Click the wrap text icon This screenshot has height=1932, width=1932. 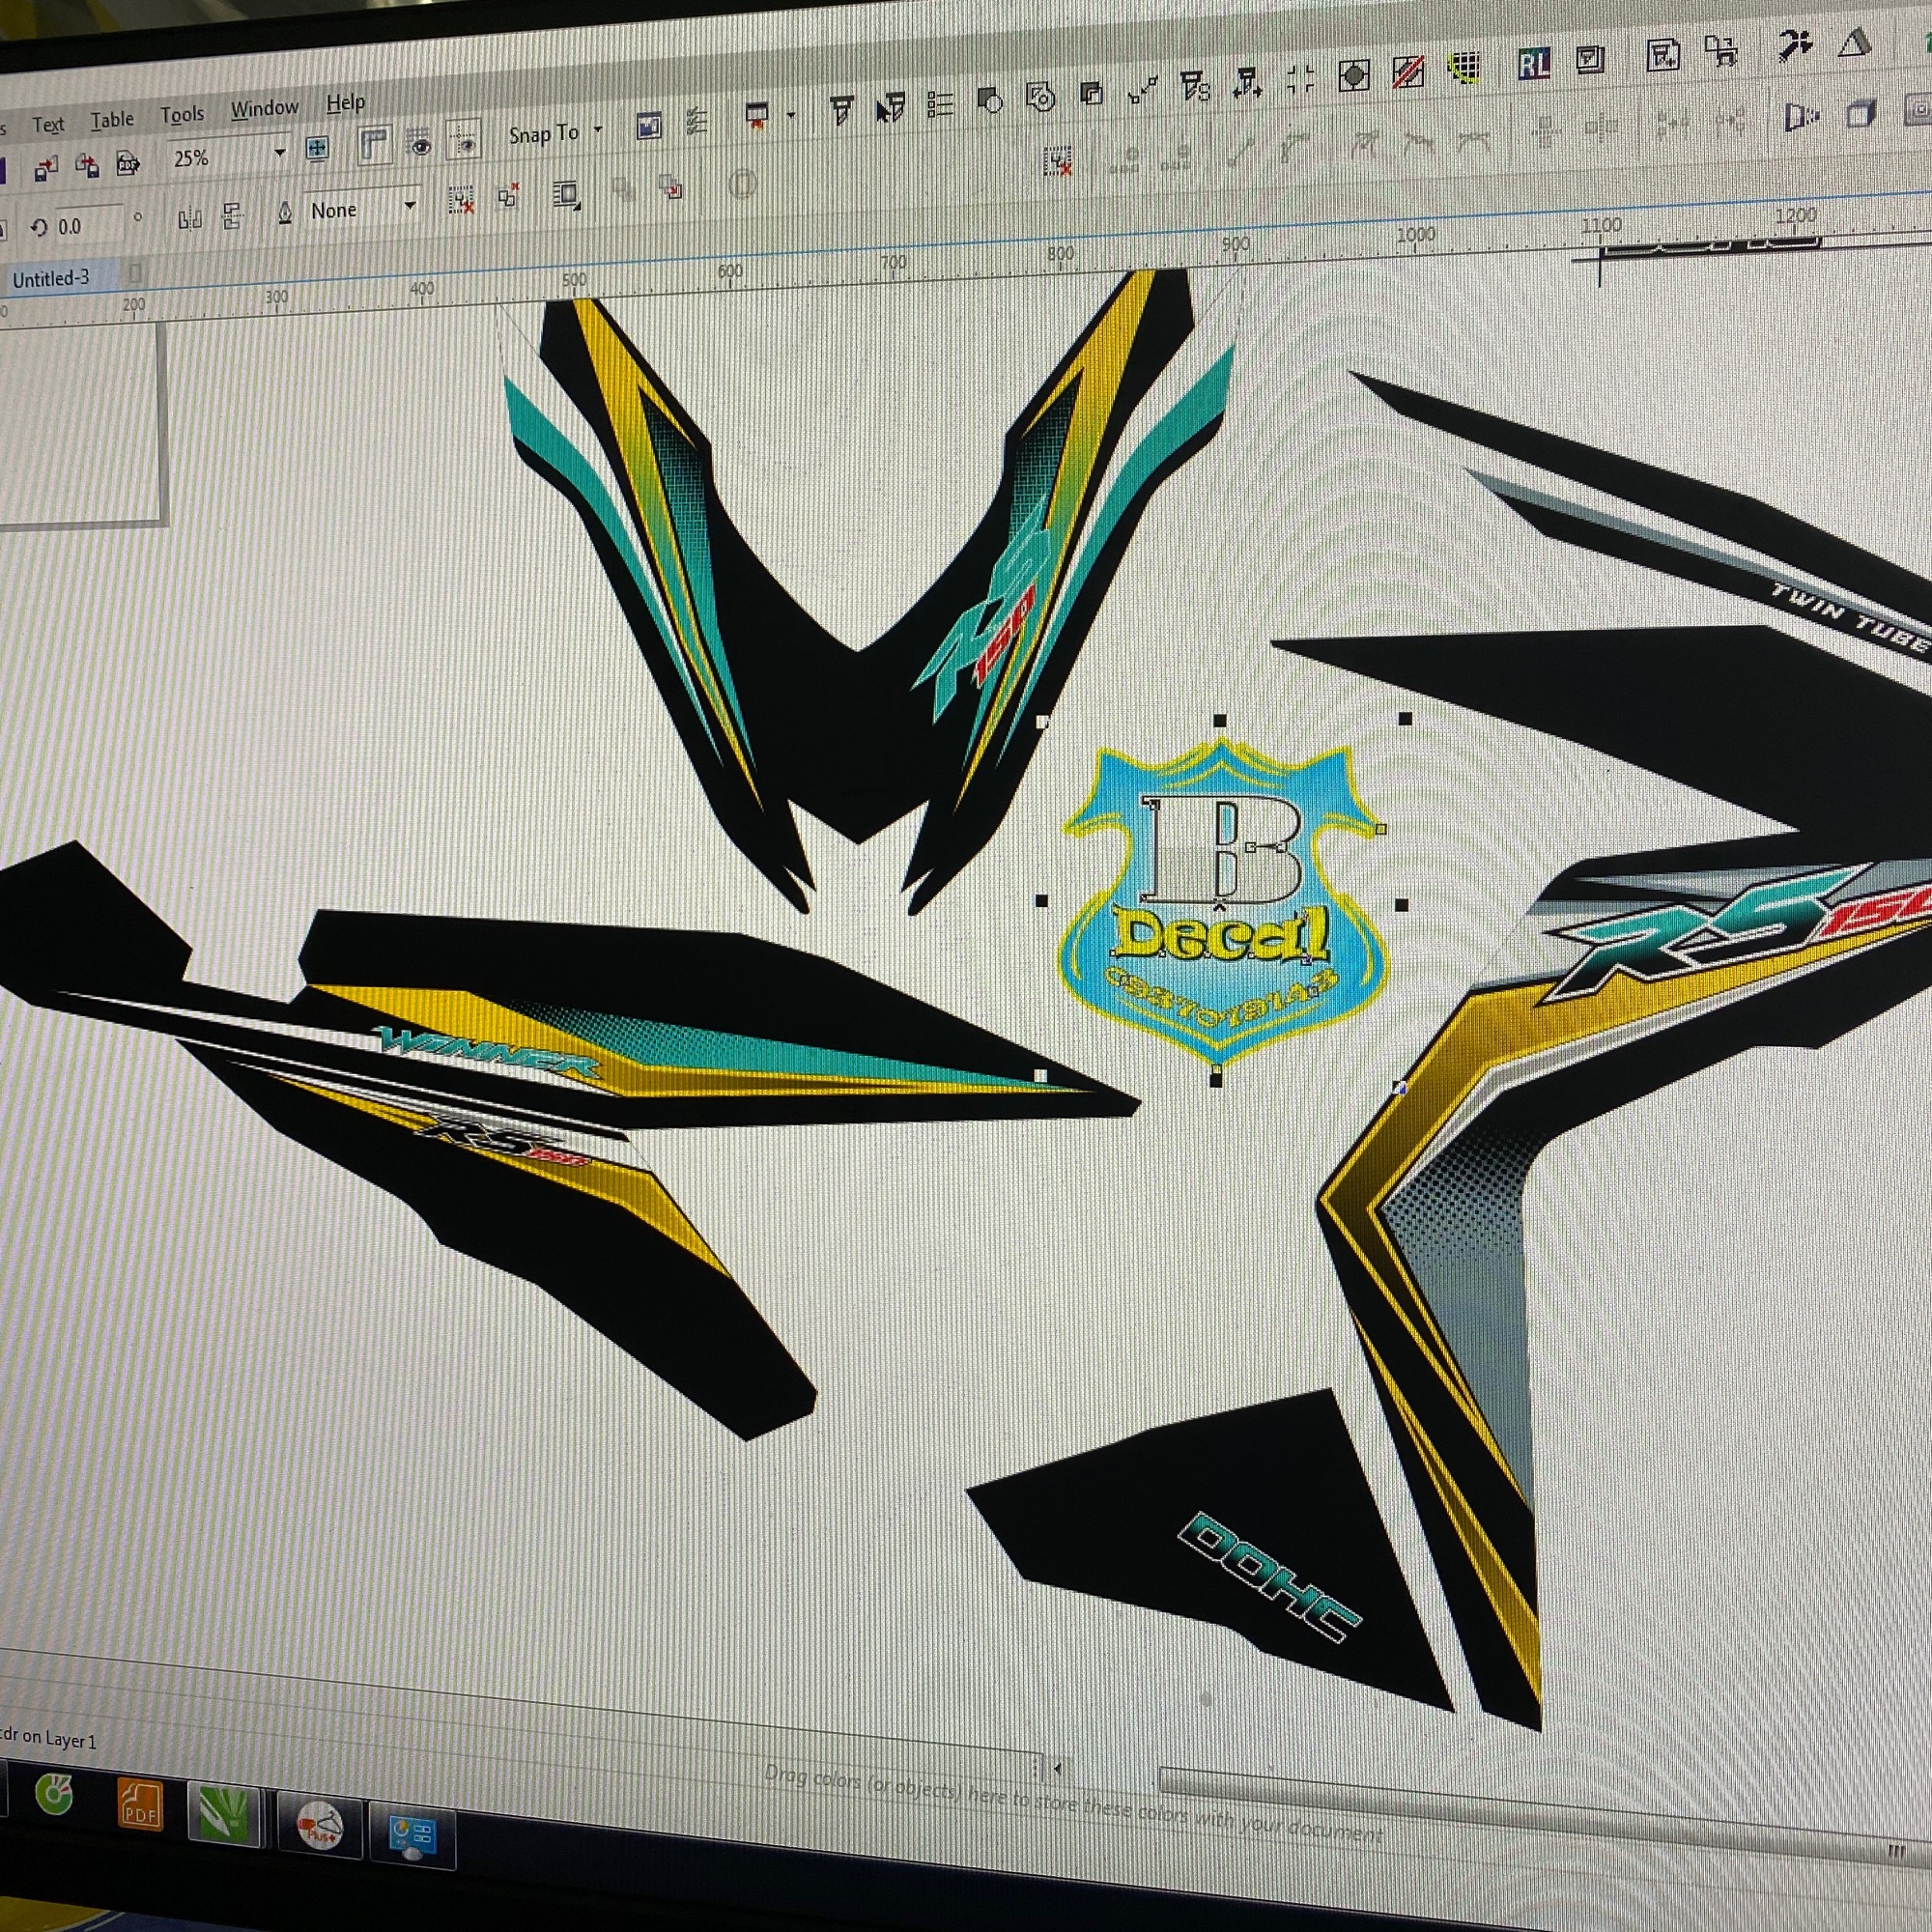(567, 194)
